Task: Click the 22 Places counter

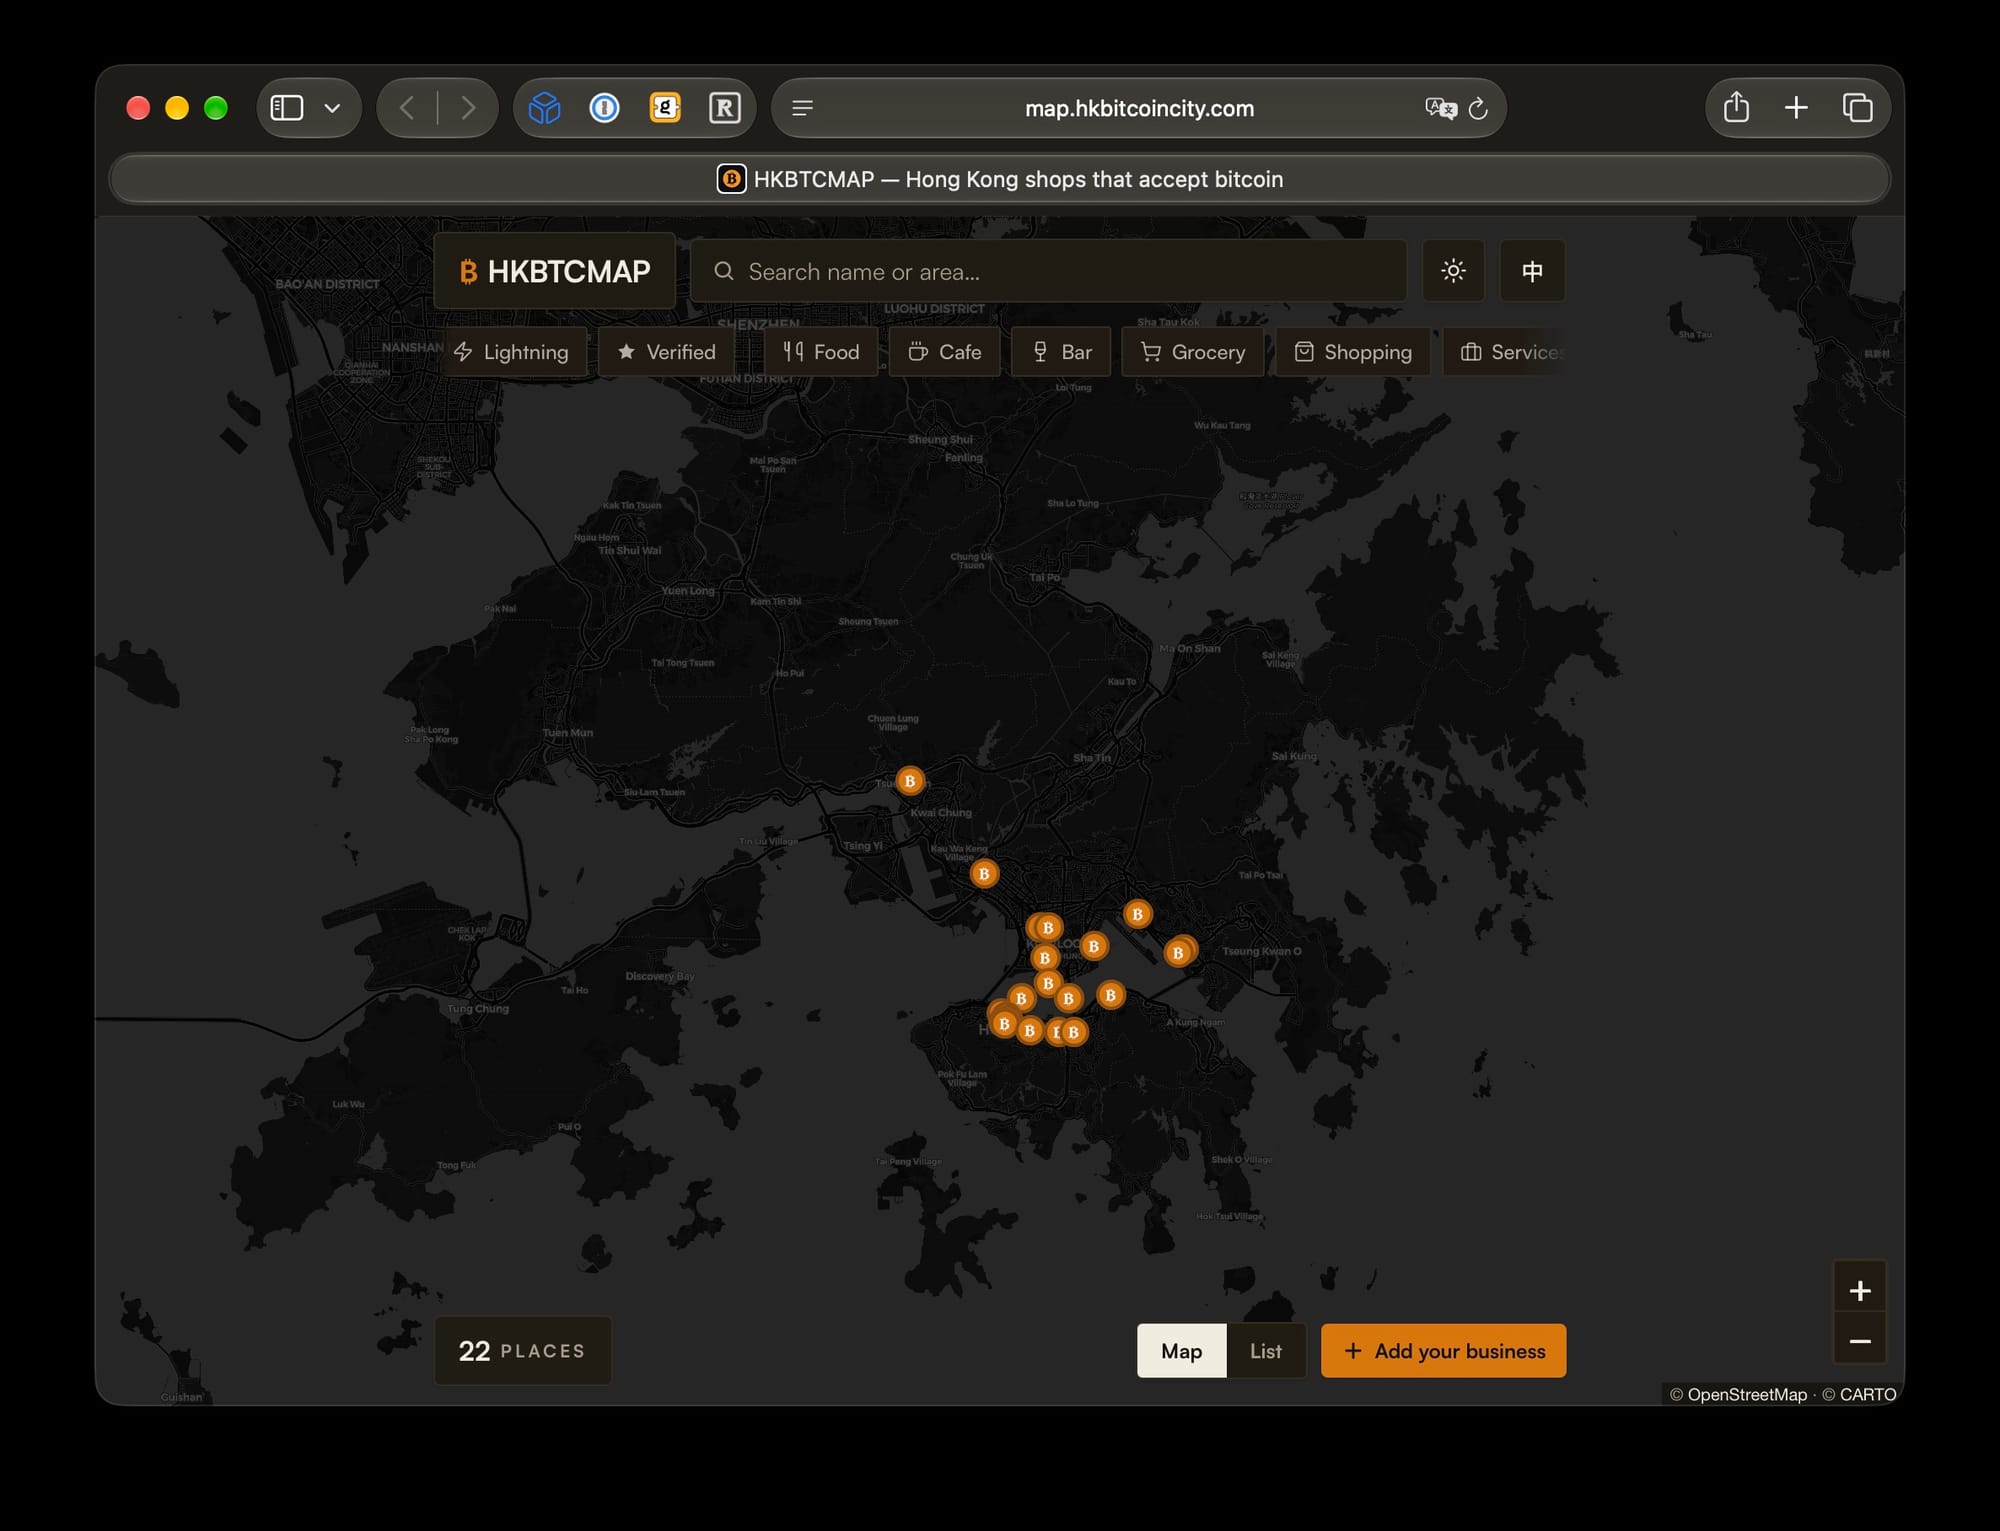Action: (x=523, y=1351)
